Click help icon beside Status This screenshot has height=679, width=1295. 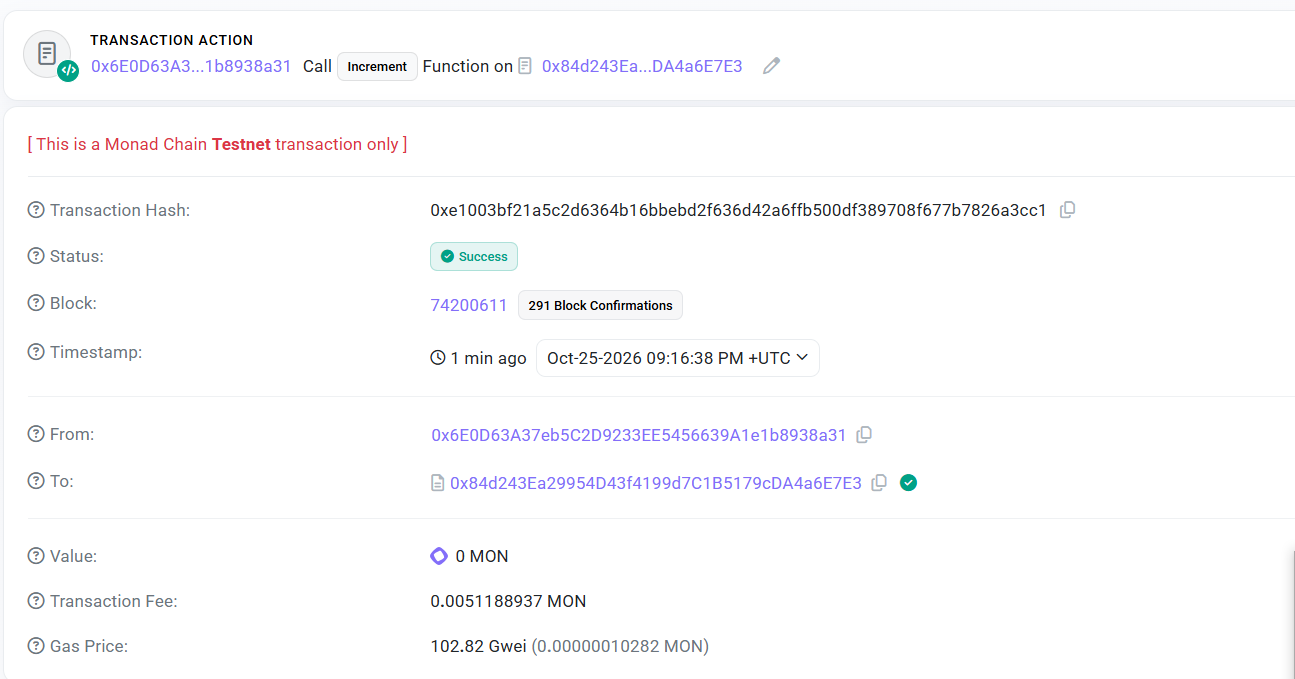pos(36,256)
